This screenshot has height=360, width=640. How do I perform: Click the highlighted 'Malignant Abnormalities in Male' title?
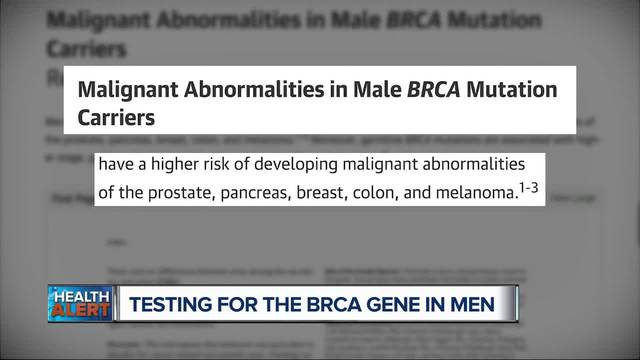[240, 89]
